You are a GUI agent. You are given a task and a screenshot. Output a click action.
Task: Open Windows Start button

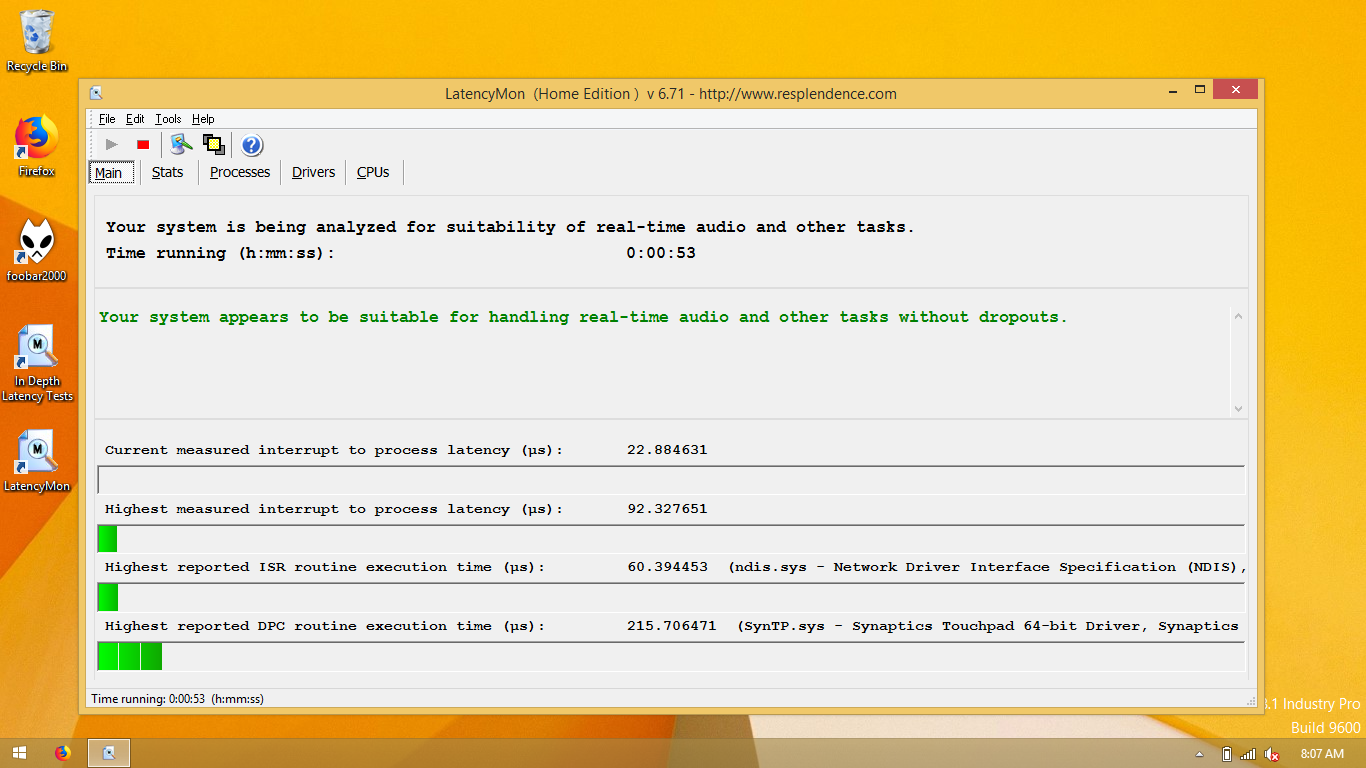19,753
